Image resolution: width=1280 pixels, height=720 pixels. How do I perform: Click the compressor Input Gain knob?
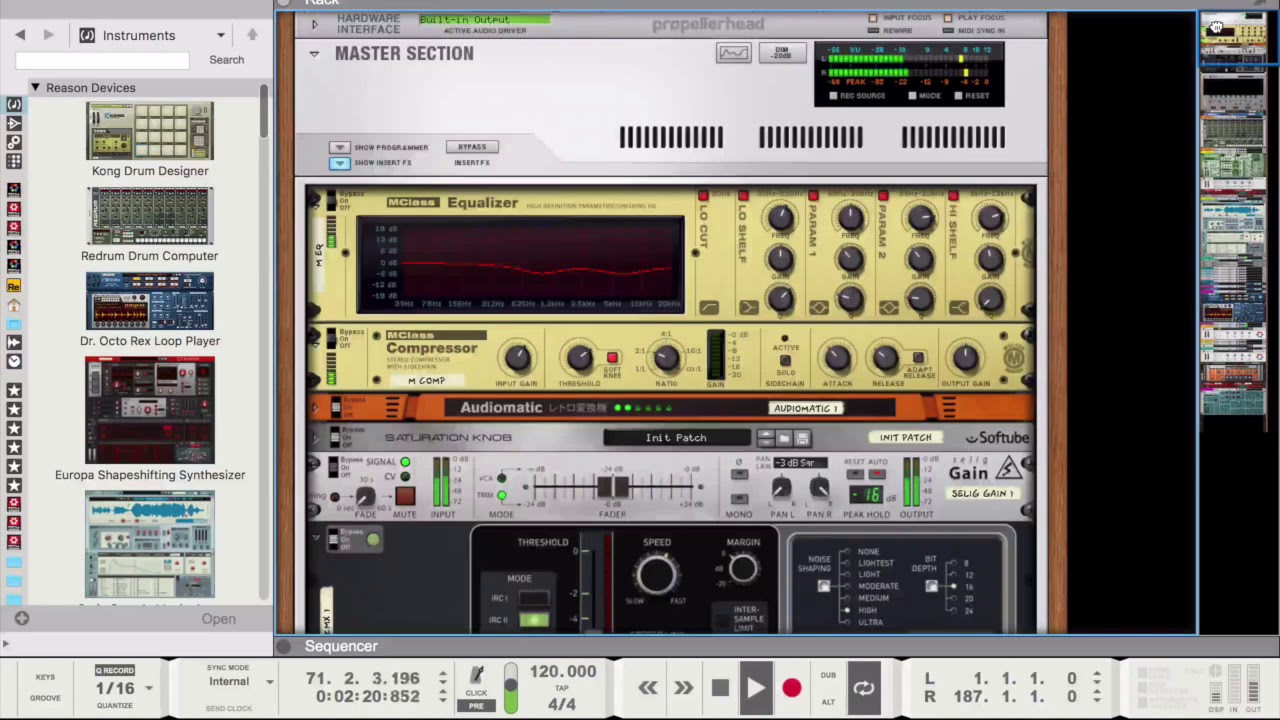point(516,358)
